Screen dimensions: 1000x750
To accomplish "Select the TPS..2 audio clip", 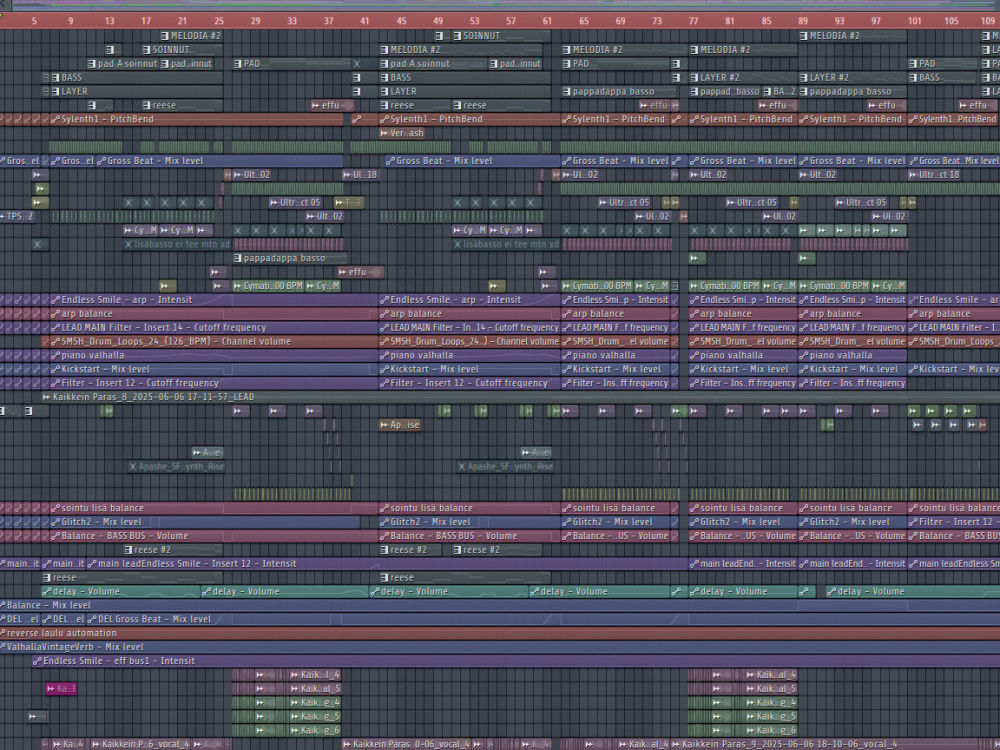I will 17,216.
